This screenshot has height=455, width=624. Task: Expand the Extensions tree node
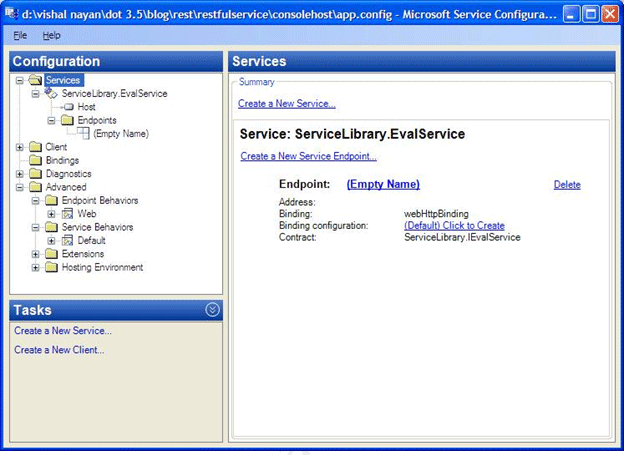[36, 254]
